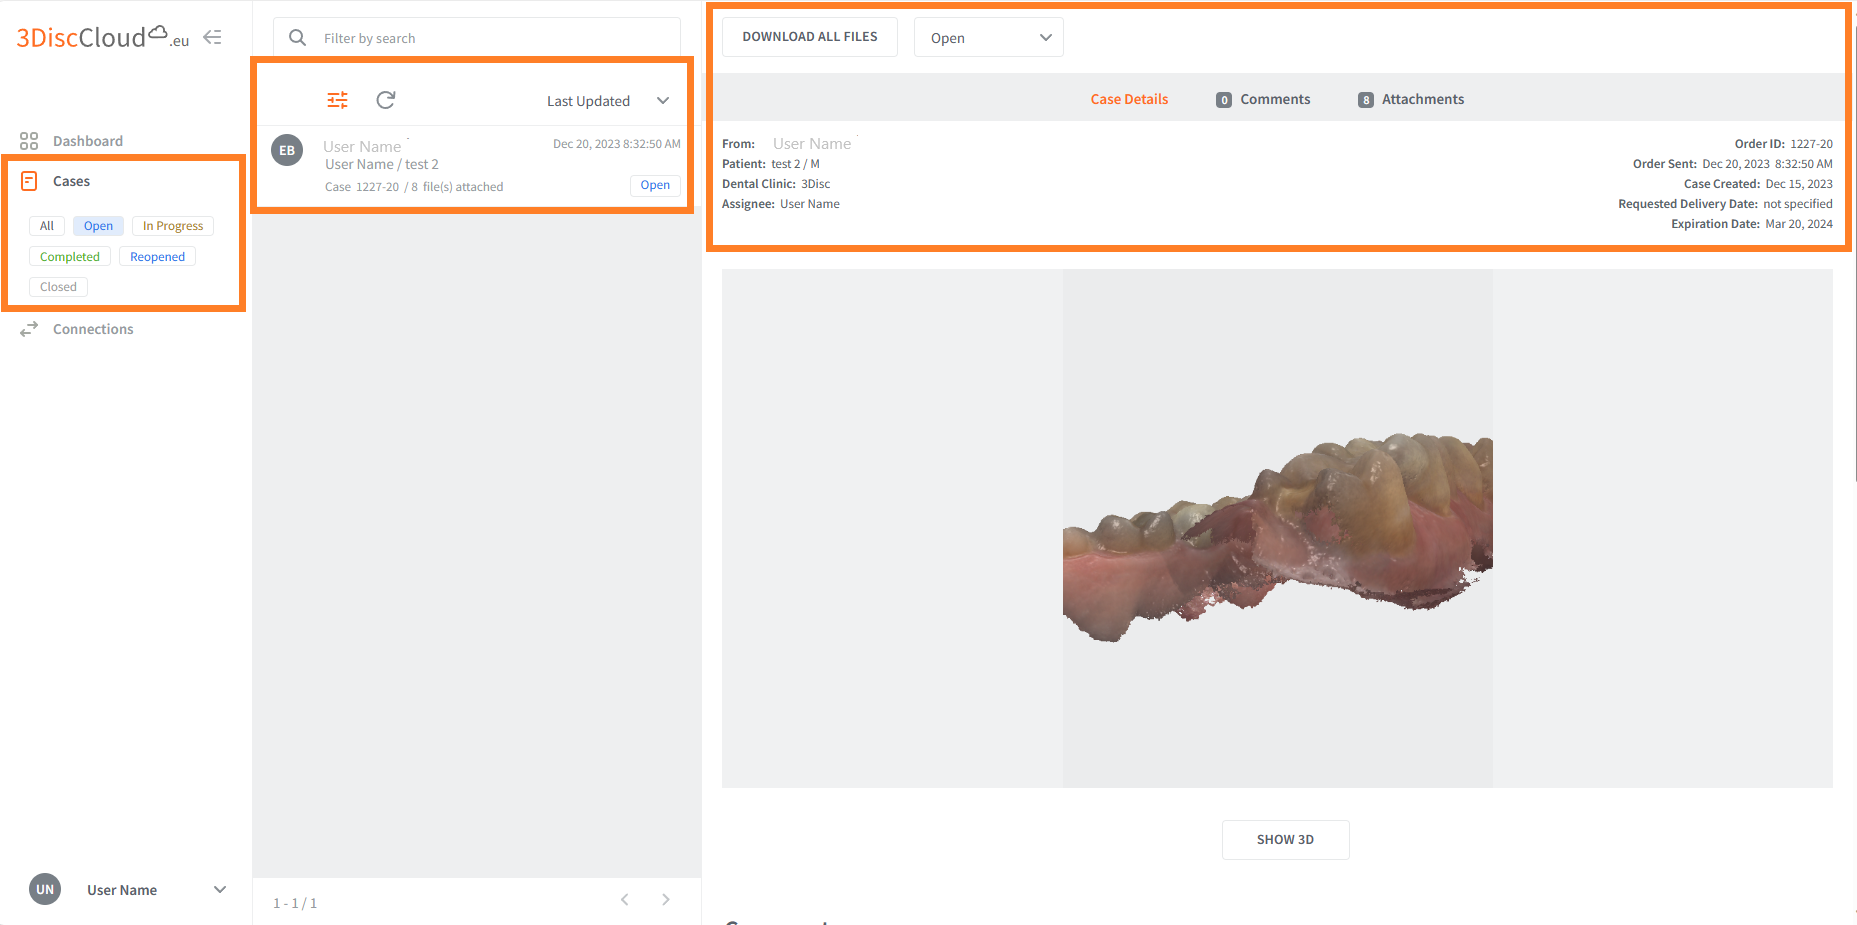This screenshot has width=1857, height=925.
Task: Filter cases by In Progress
Action: point(173,226)
